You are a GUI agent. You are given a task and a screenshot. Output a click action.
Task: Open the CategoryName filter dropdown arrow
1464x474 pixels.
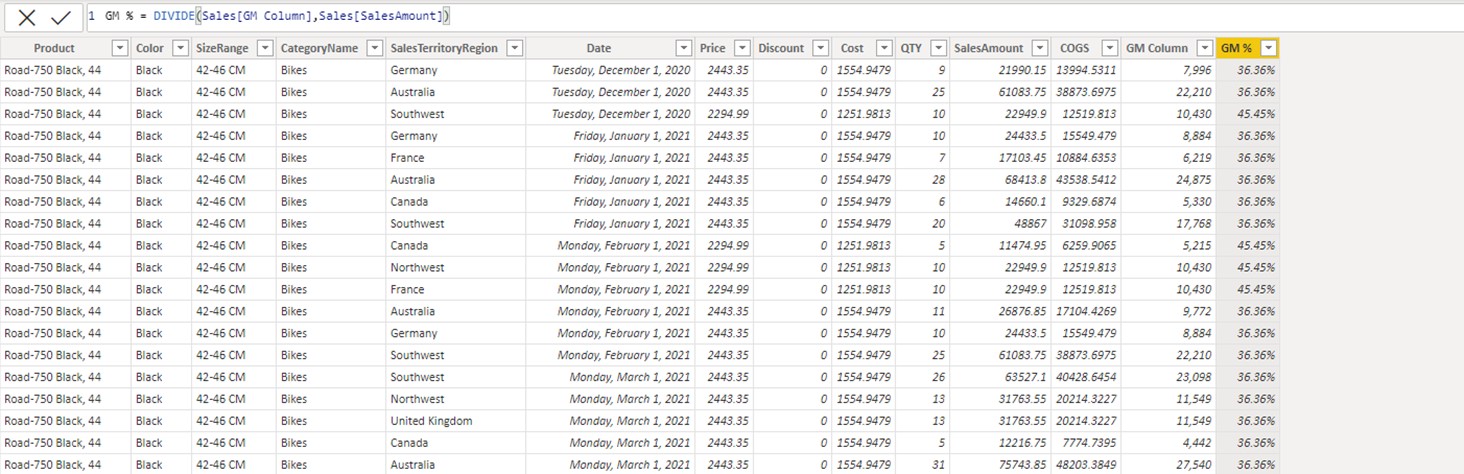(375, 48)
